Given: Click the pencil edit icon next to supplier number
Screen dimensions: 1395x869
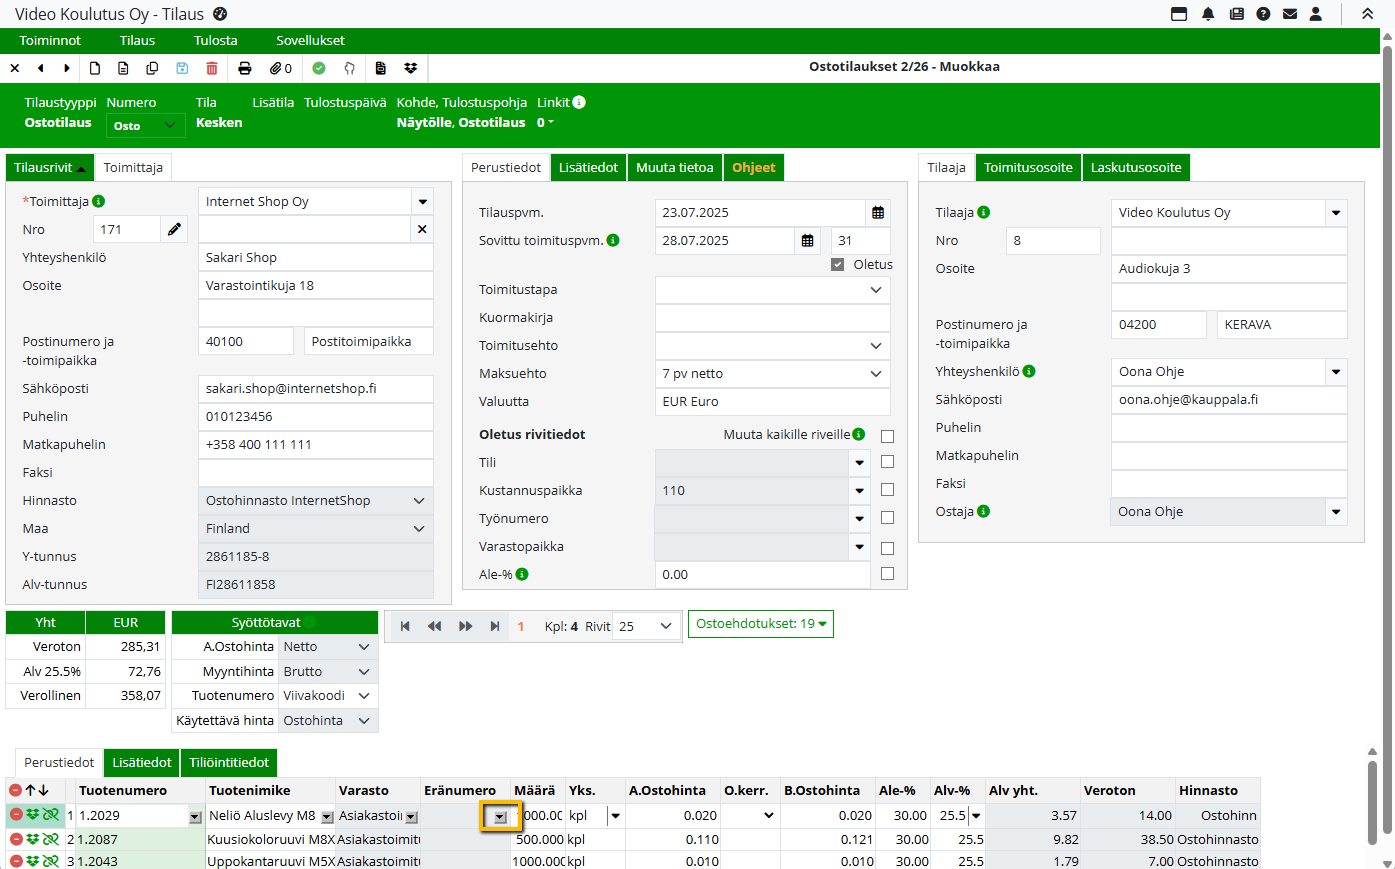Looking at the screenshot, I should pyautogui.click(x=174, y=229).
